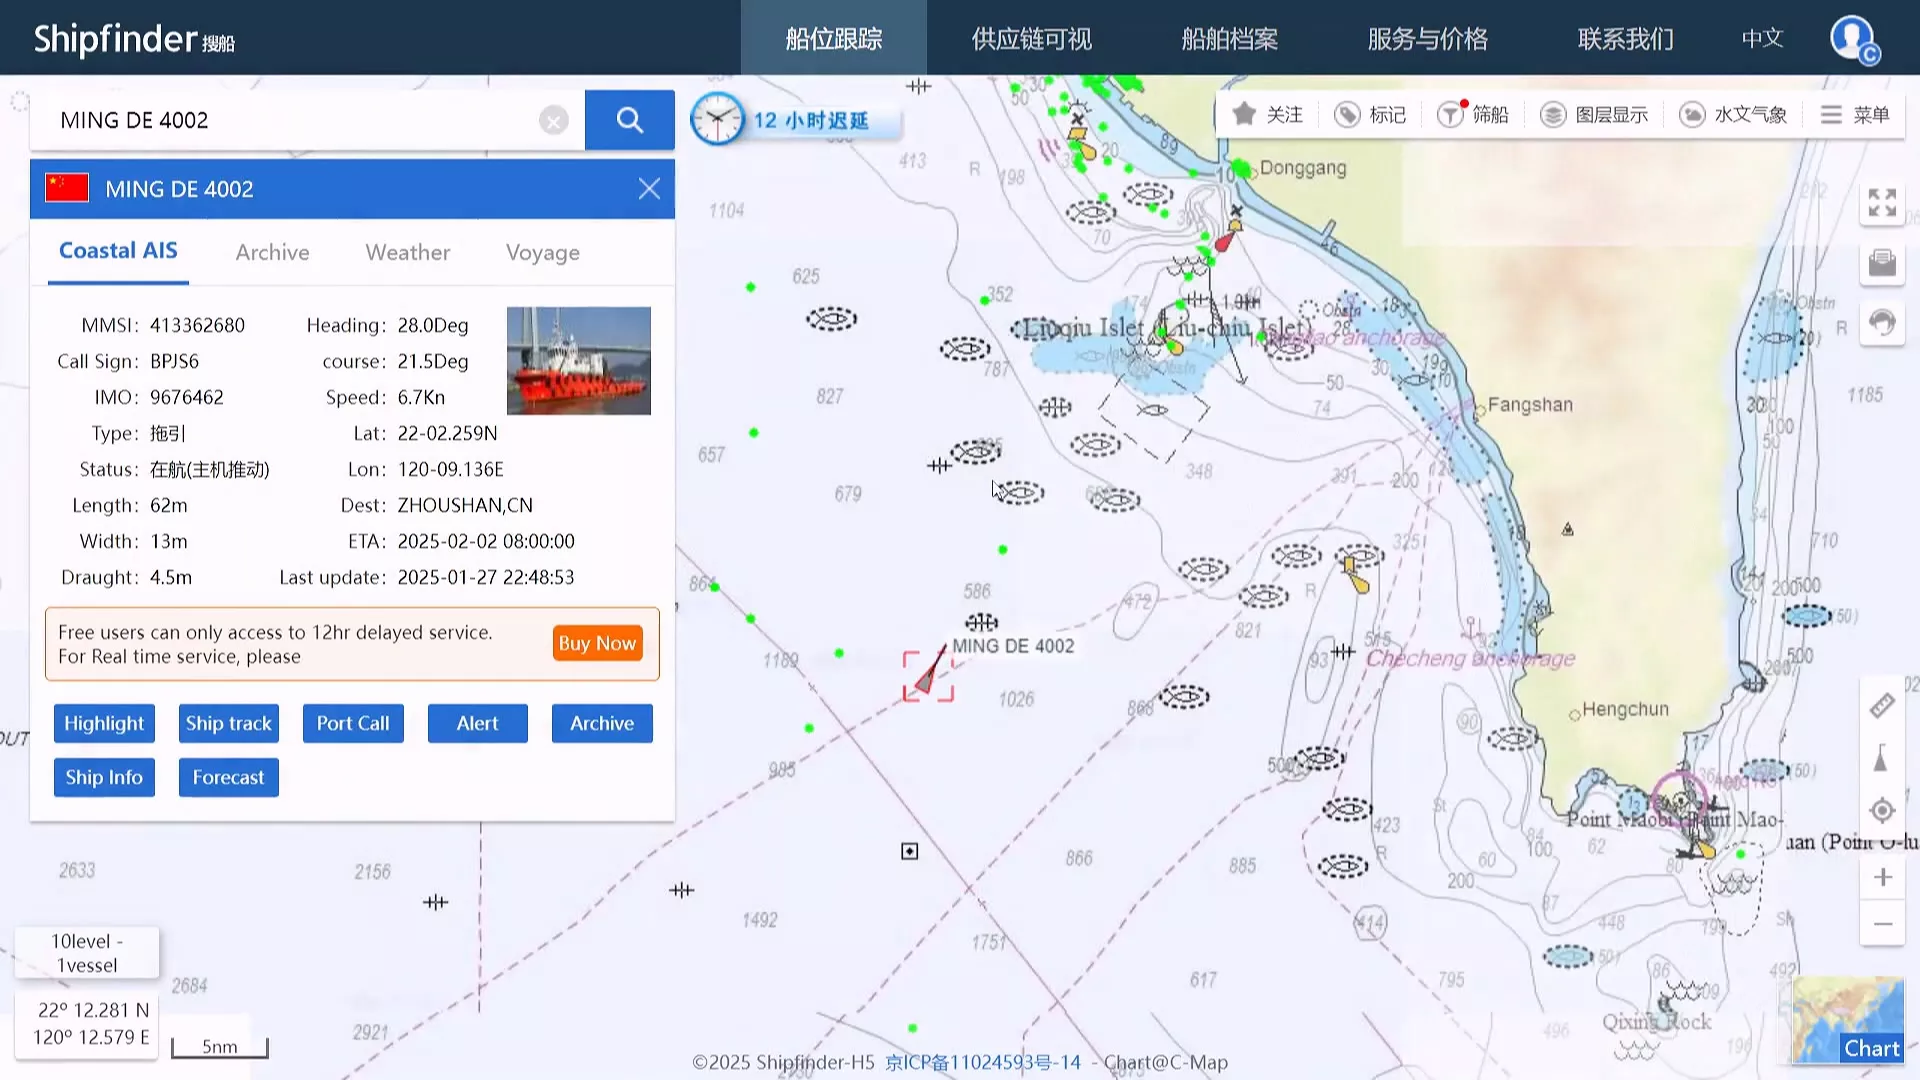The image size is (1920, 1080).
Task: Switch to the Voyage tab
Action: (x=542, y=253)
